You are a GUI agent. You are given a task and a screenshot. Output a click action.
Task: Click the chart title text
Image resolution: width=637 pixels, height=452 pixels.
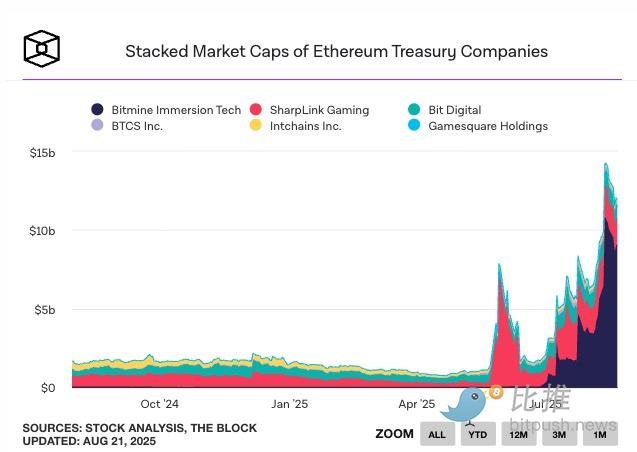tap(336, 51)
